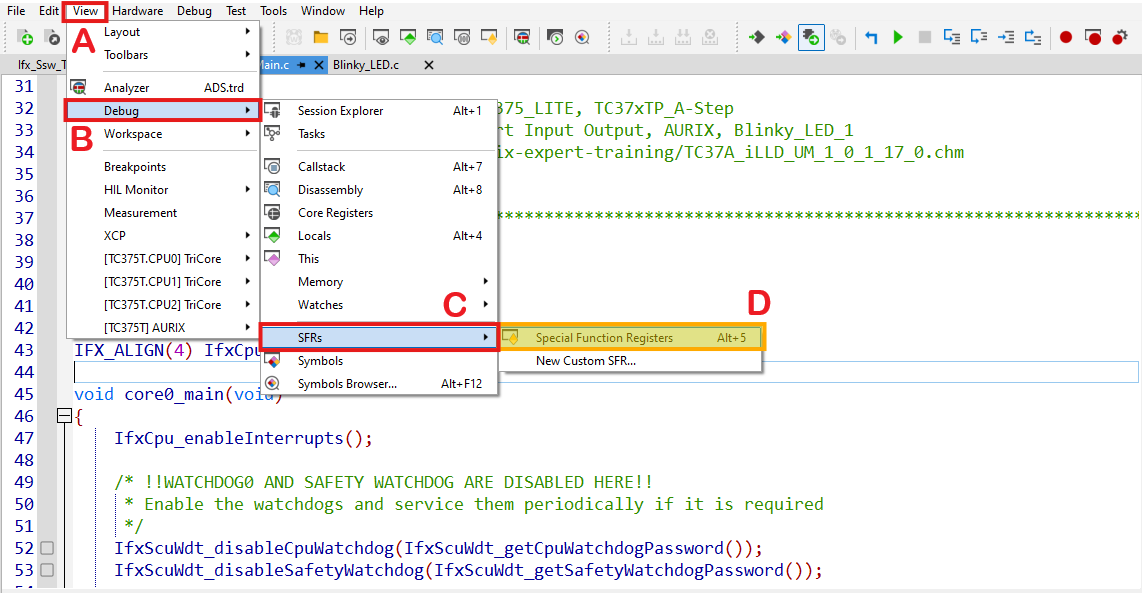Open the Hardware menu
This screenshot has height=593, width=1142.
(x=138, y=10)
